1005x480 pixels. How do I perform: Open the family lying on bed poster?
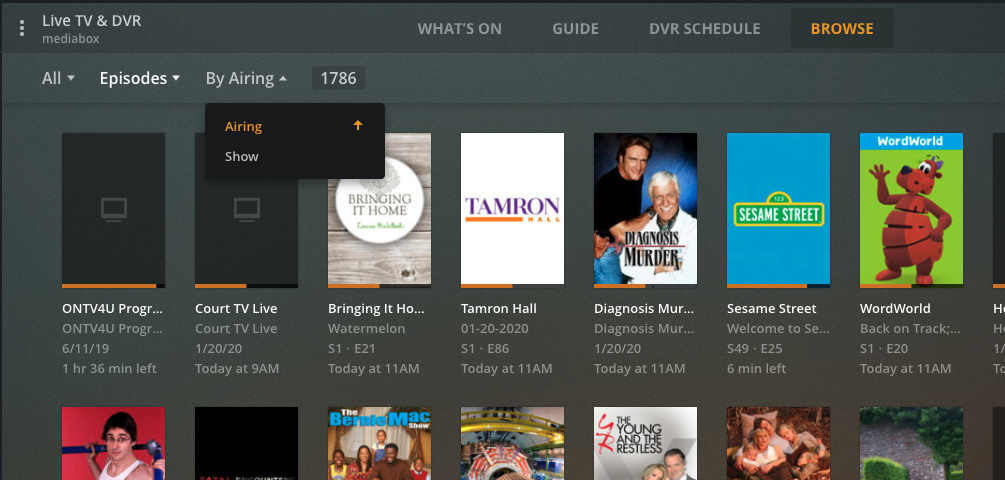778,443
